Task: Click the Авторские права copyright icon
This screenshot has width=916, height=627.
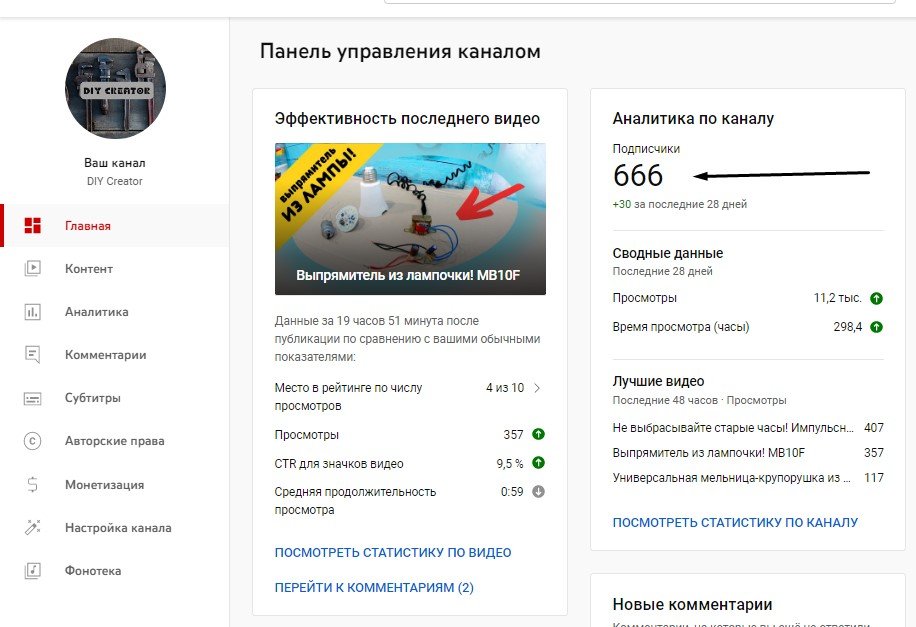Action: pos(33,441)
